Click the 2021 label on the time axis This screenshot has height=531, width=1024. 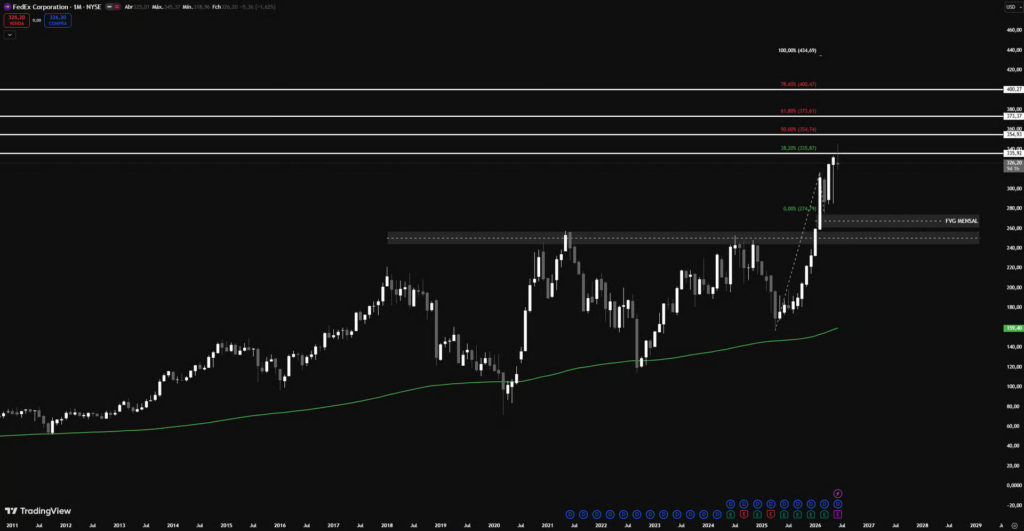coord(547,525)
